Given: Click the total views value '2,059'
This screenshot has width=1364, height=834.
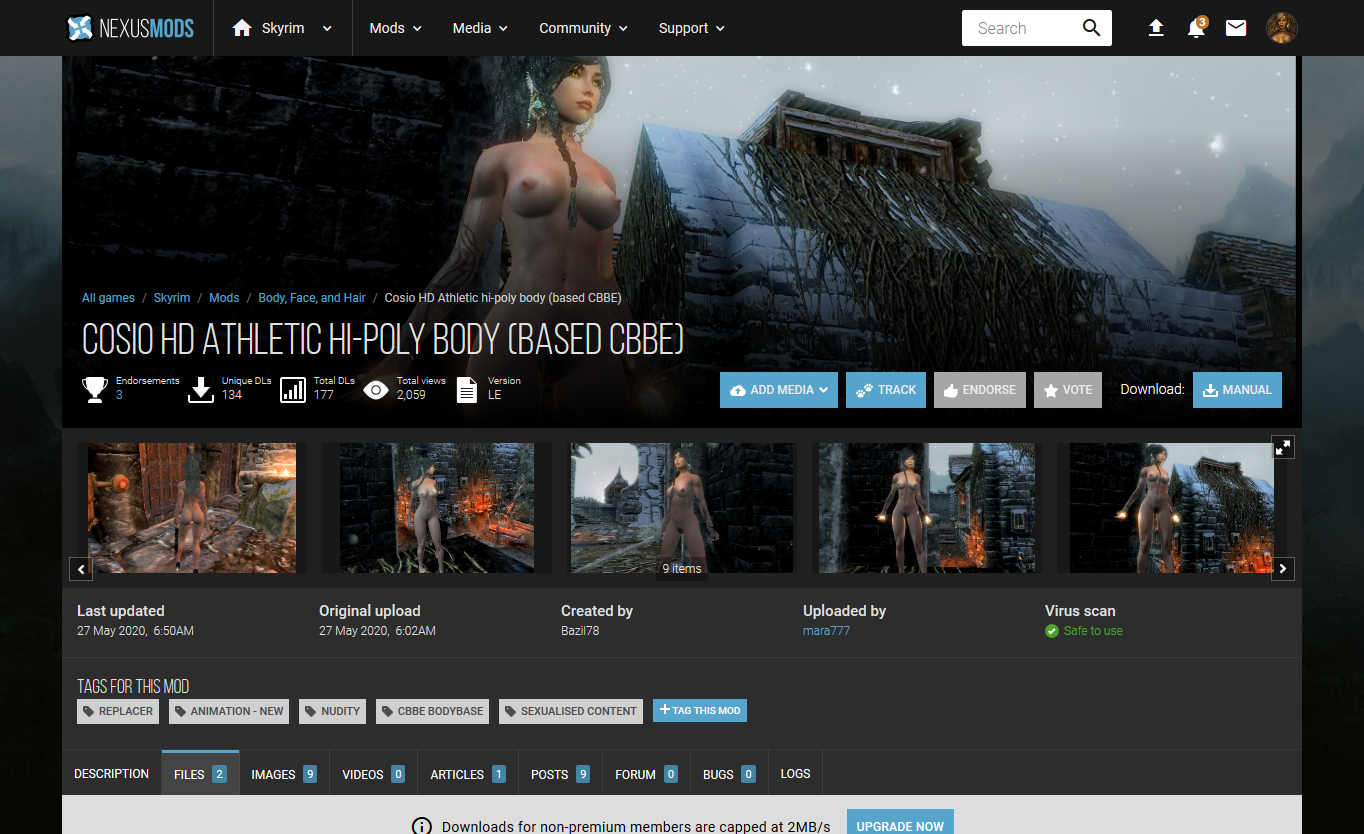Looking at the screenshot, I should [x=411, y=395].
